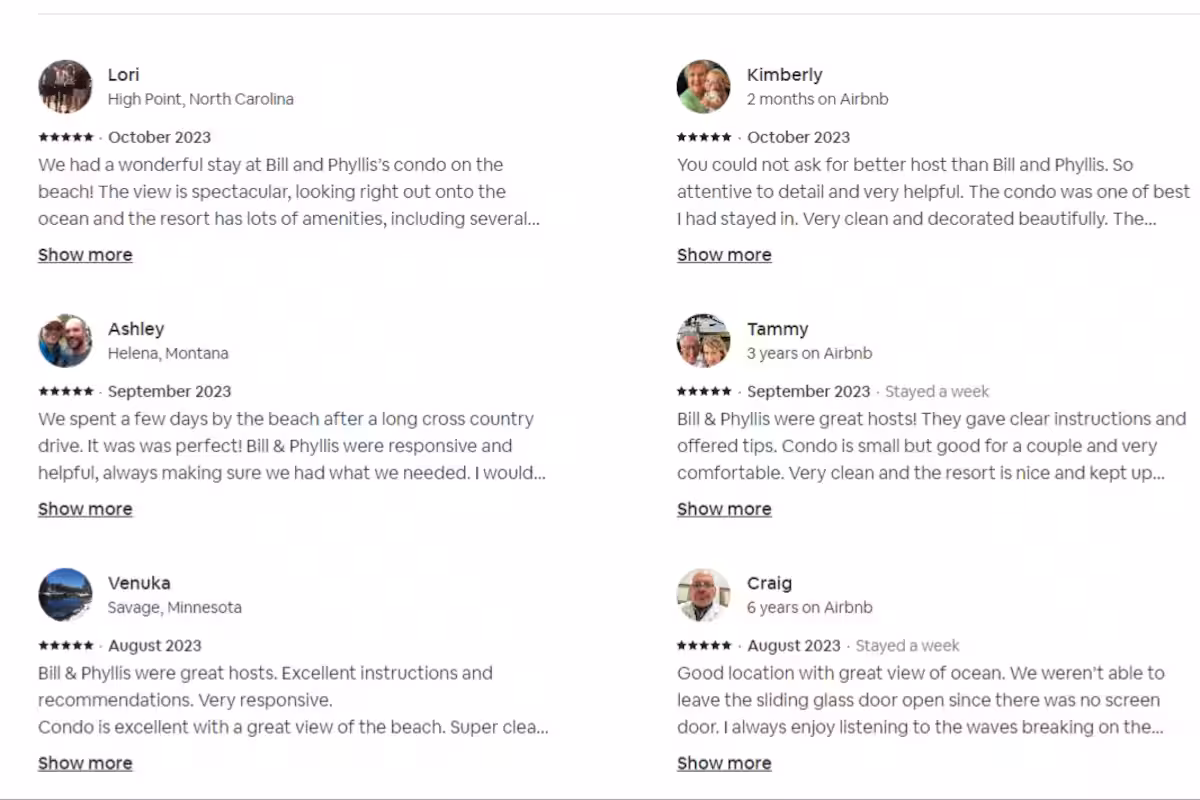1200x800 pixels.
Task: Show more of Tammy's review
Action: tap(724, 509)
